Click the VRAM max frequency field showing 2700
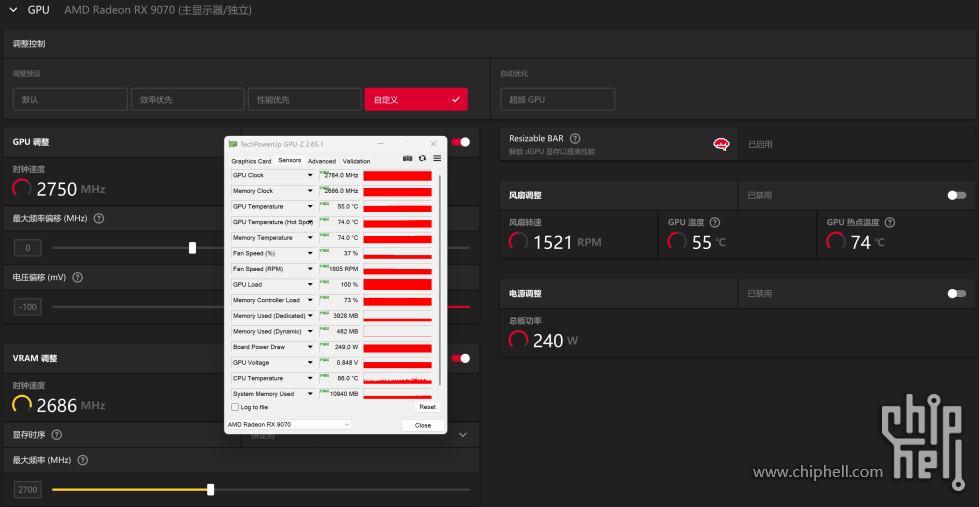 pyautogui.click(x=27, y=490)
